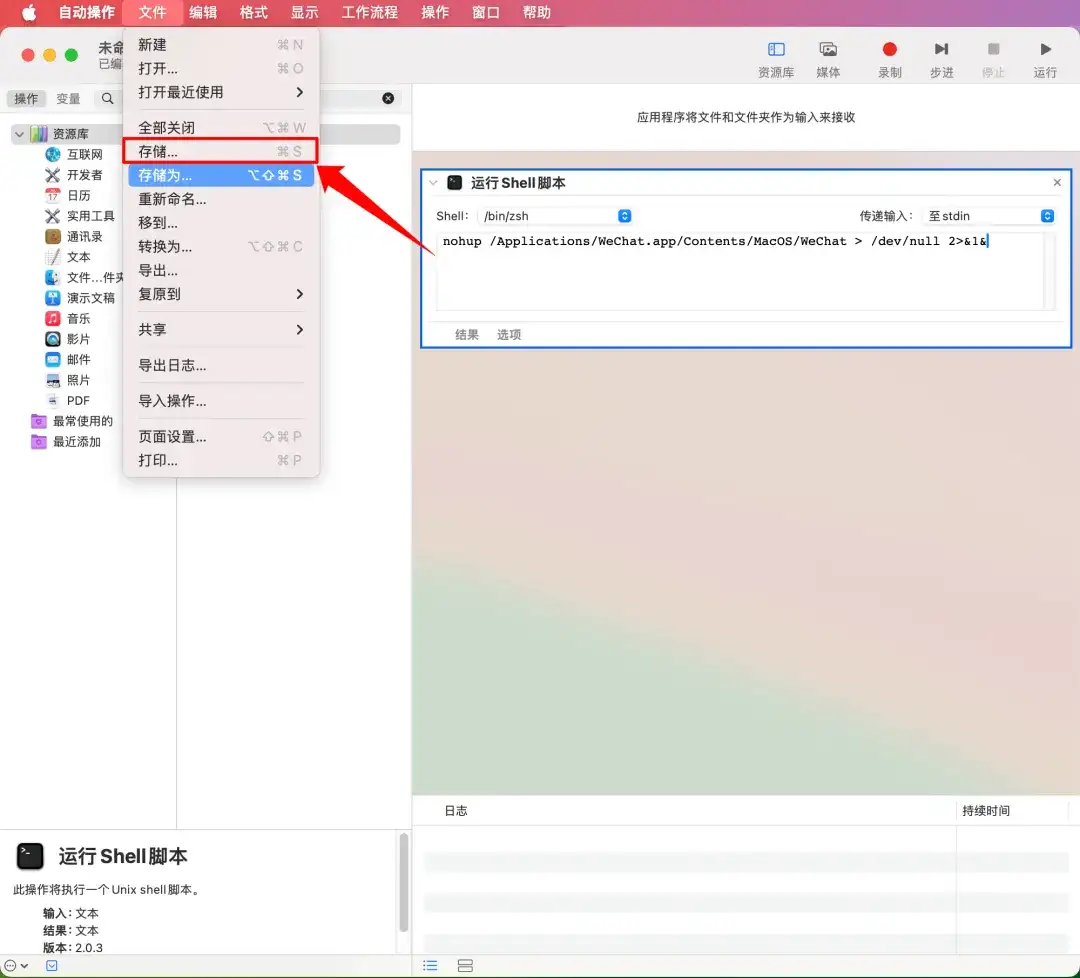The image size is (1080, 978).
Task: Collapse the 运行 Shell 脚本 action
Action: pos(432,183)
